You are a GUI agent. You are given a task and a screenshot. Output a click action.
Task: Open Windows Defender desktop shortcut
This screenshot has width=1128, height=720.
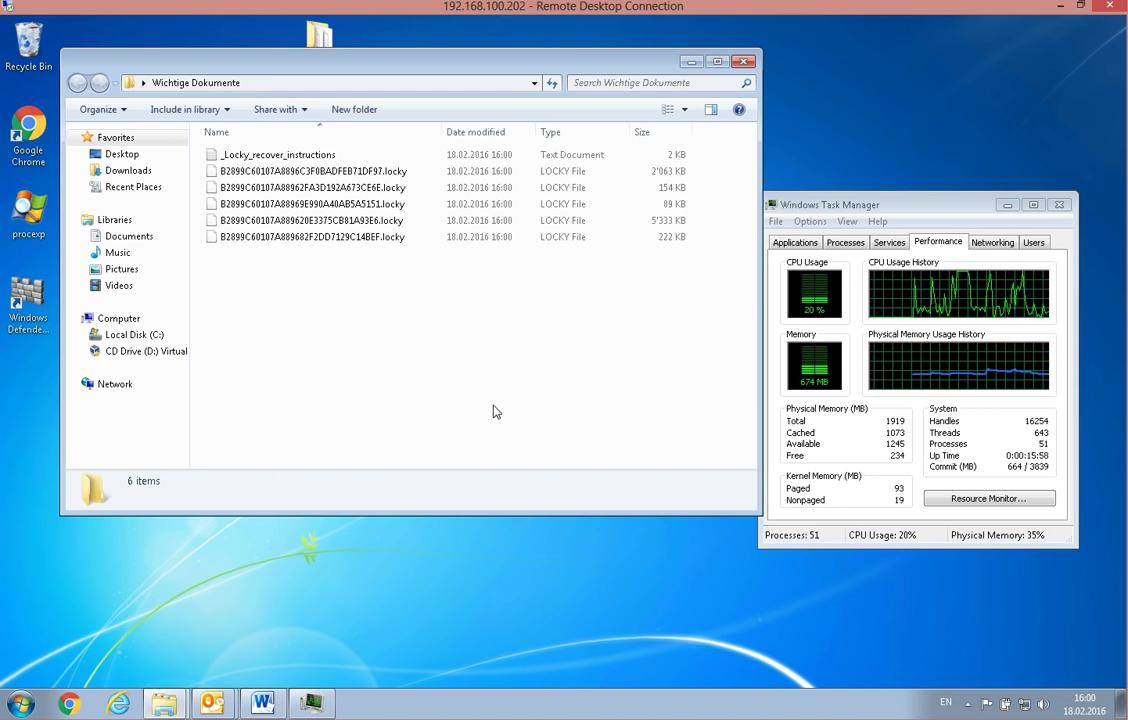click(x=29, y=306)
